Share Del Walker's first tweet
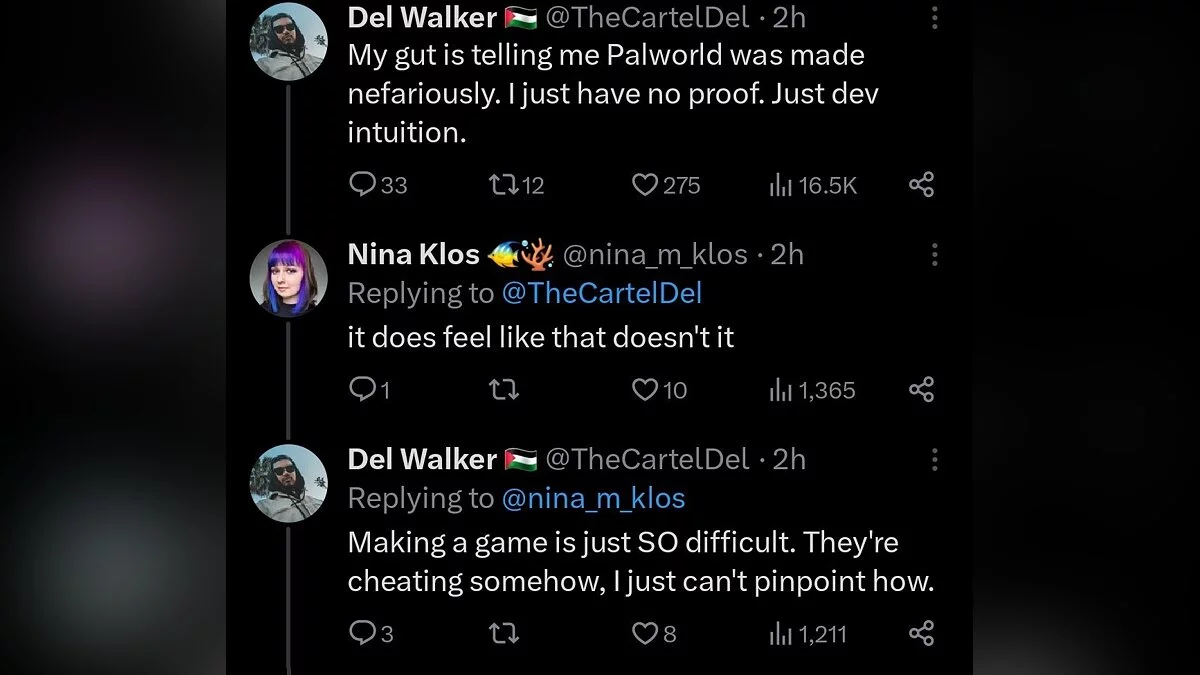The height and width of the screenshot is (675, 1200). click(921, 185)
